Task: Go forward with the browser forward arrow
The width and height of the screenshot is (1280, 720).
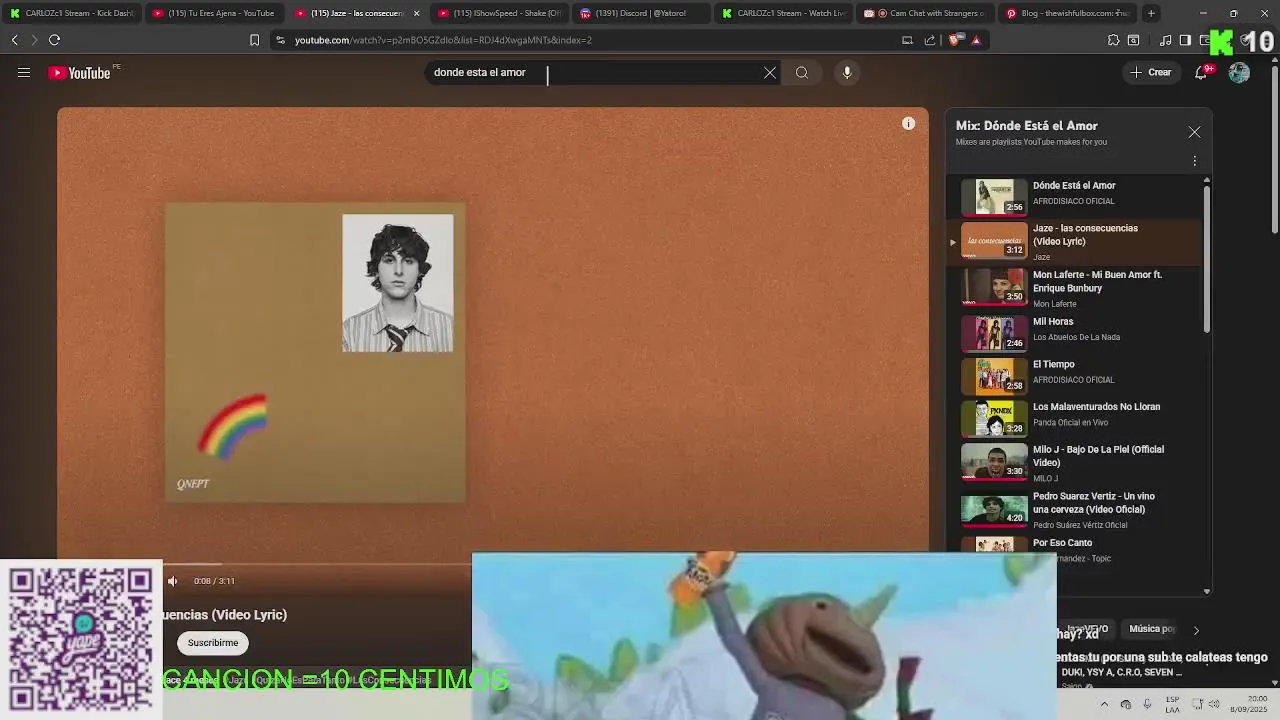Action: coord(34,40)
